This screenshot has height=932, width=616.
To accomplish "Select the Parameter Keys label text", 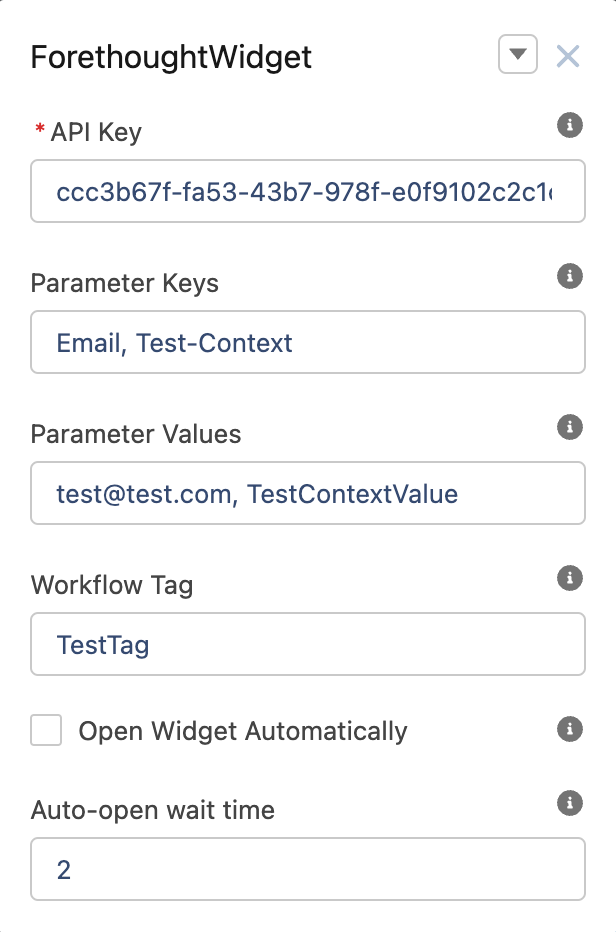I will [x=125, y=283].
